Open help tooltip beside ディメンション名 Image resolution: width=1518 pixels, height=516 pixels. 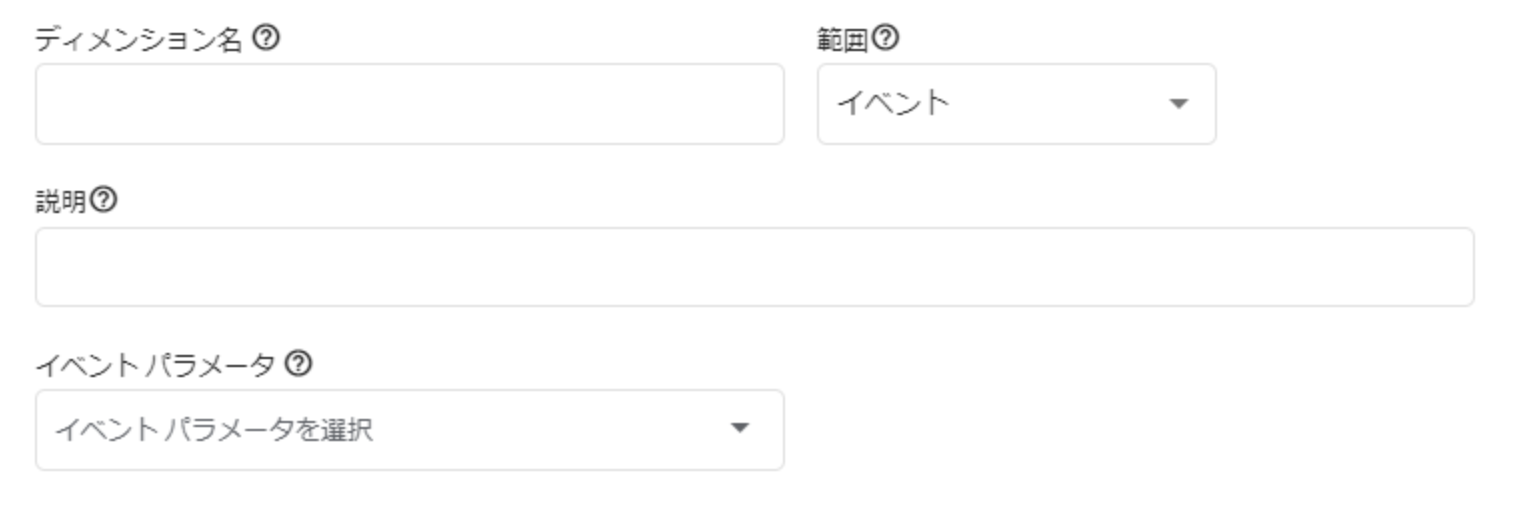265,39
